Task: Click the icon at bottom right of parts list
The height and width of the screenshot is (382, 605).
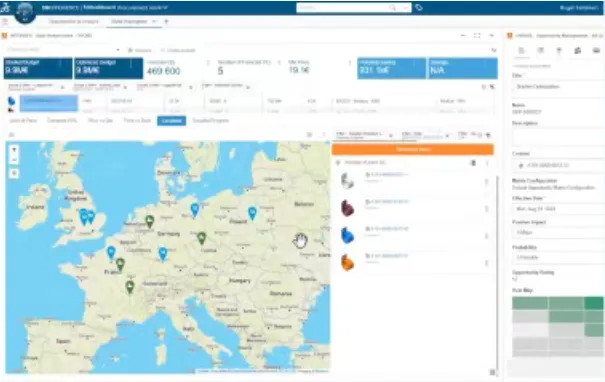Action: [492, 372]
